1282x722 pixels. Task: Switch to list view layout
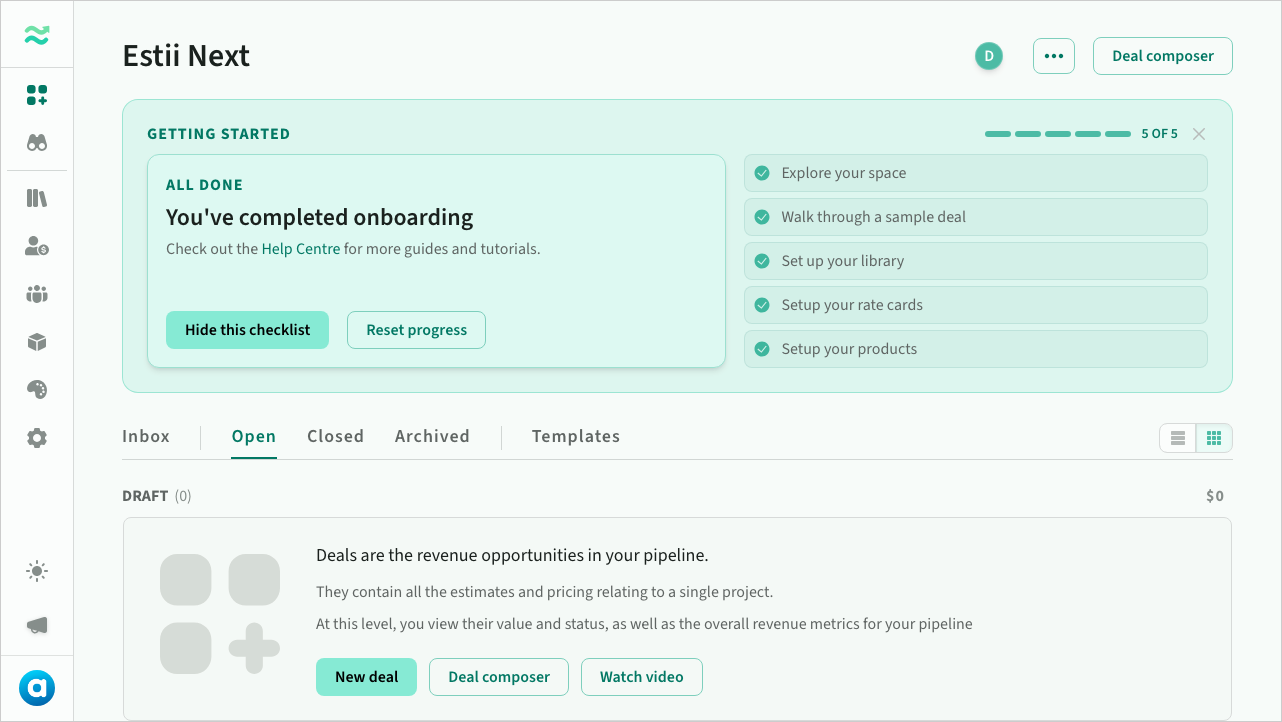coord(1178,438)
